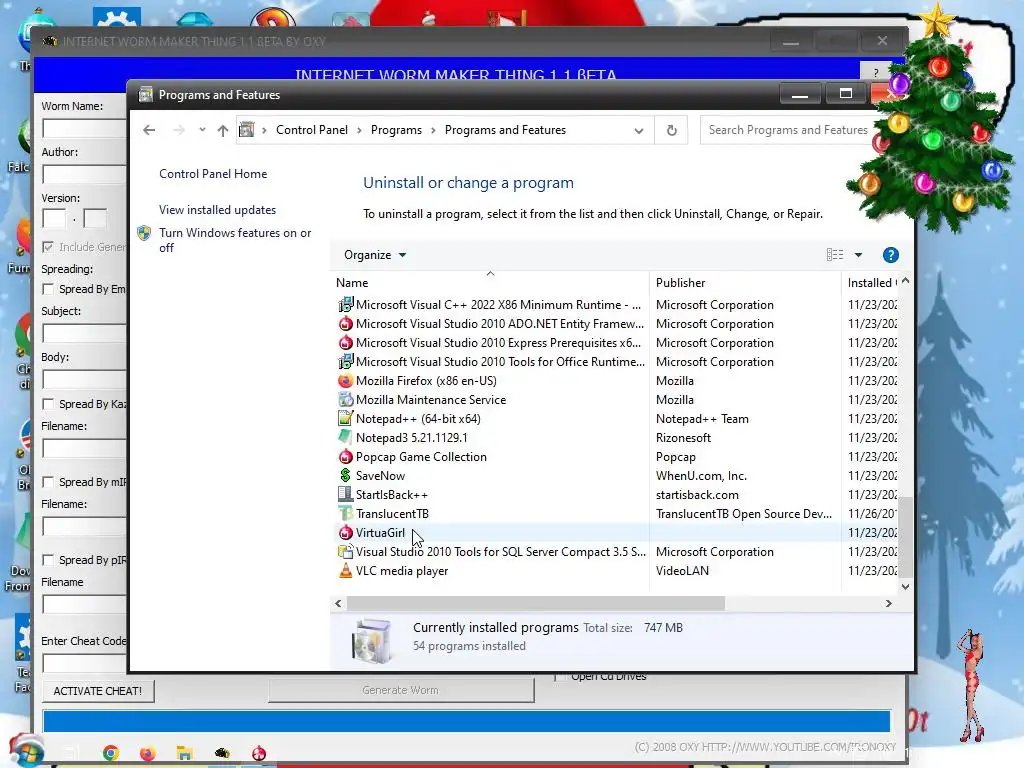Viewport: 1024px width, 768px height.
Task: Expand the view options dropdown arrow
Action: tap(858, 255)
